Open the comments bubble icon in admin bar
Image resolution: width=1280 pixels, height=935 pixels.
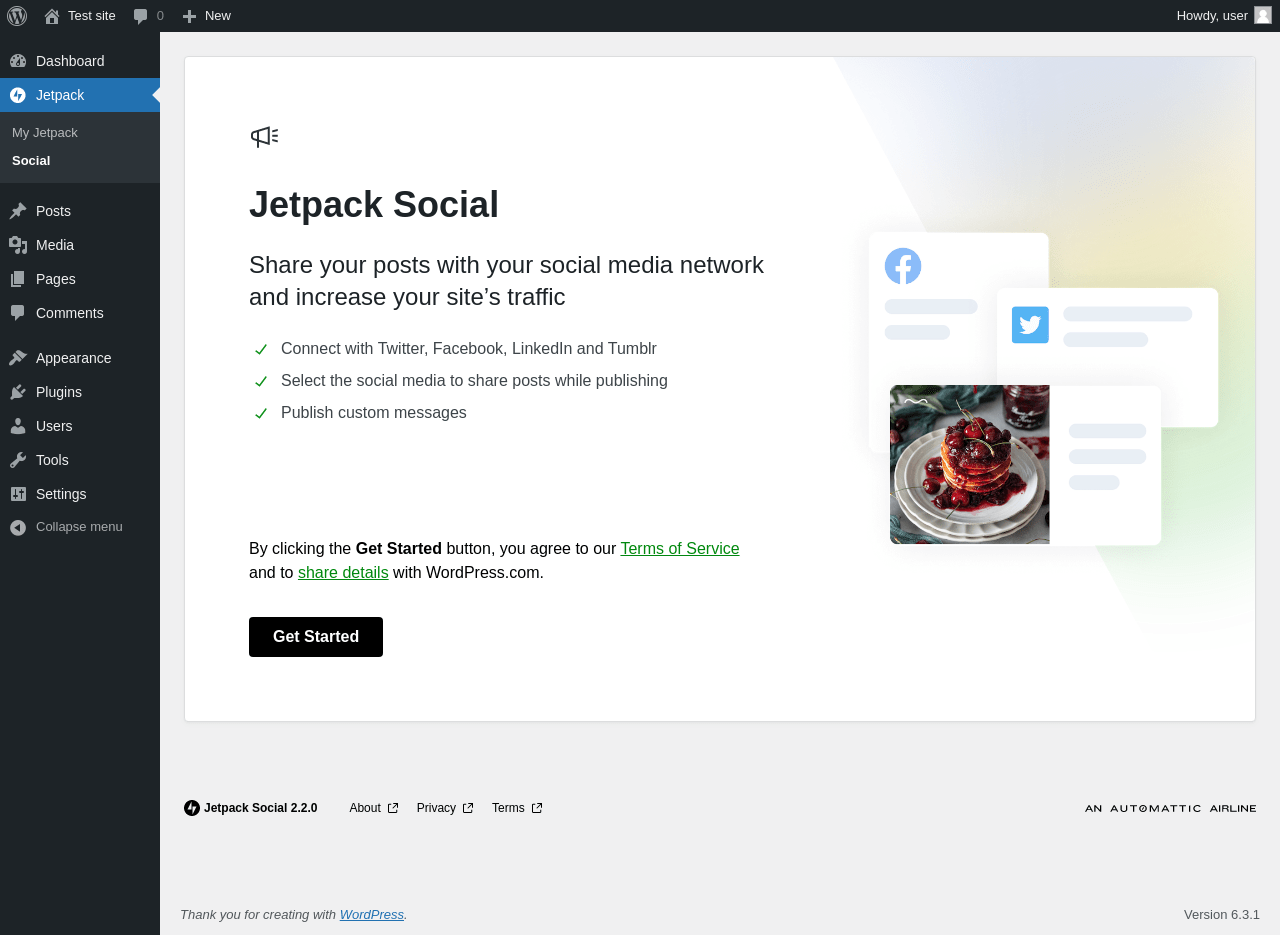[141, 16]
